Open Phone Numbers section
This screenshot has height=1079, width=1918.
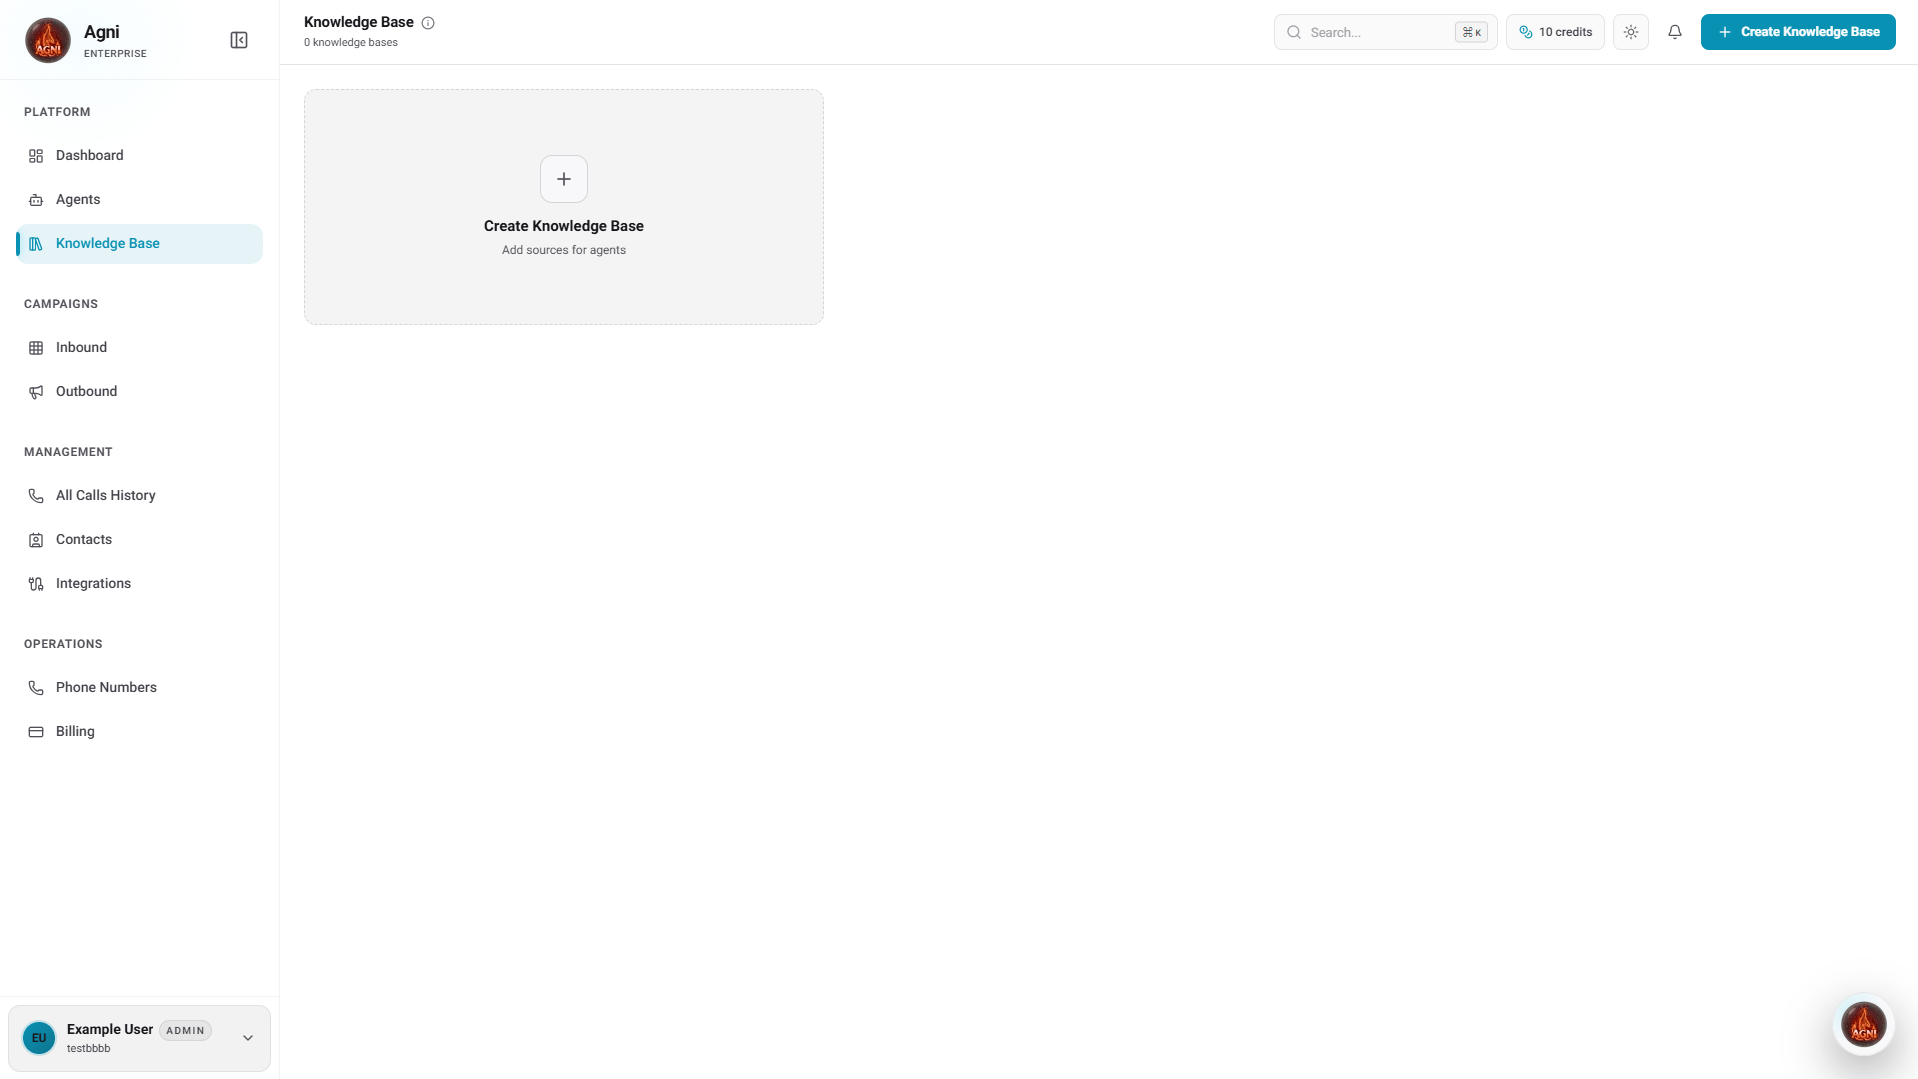click(x=139, y=688)
